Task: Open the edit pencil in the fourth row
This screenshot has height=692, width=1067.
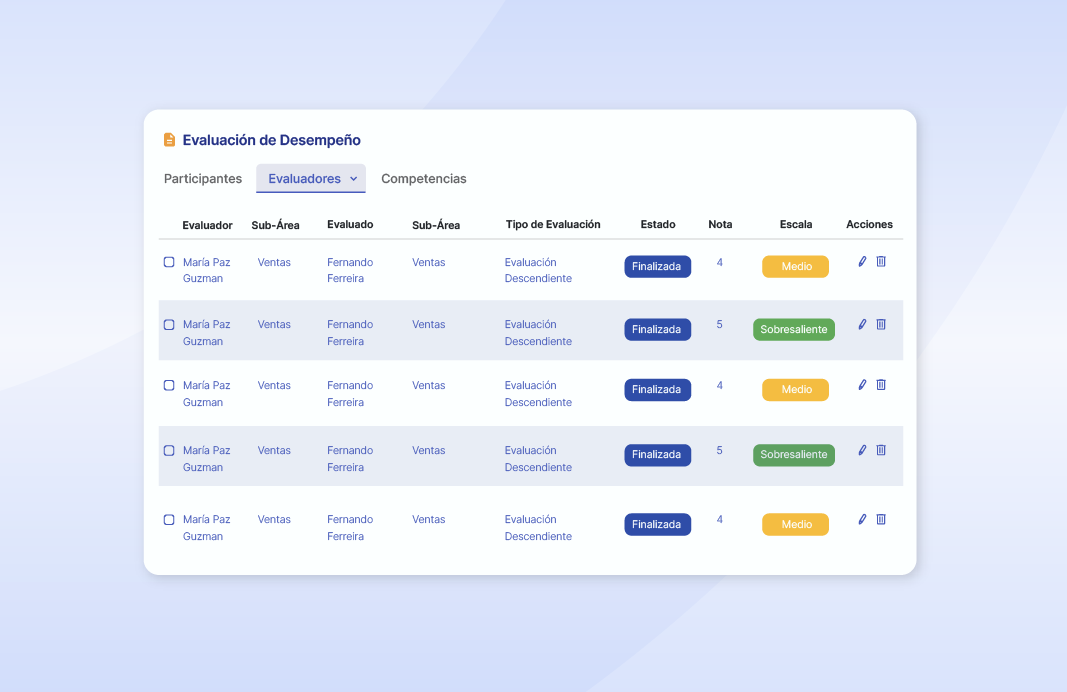Action: (x=862, y=450)
